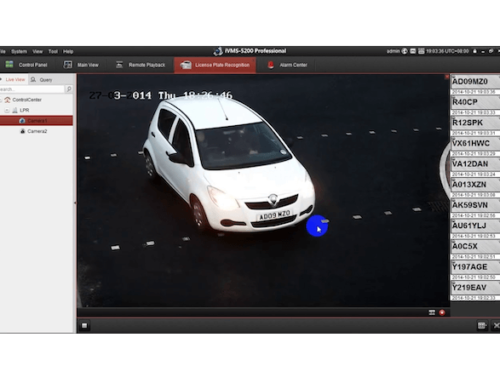Click the LPR group building icon
The width and height of the screenshot is (500, 383).
tap(15, 110)
